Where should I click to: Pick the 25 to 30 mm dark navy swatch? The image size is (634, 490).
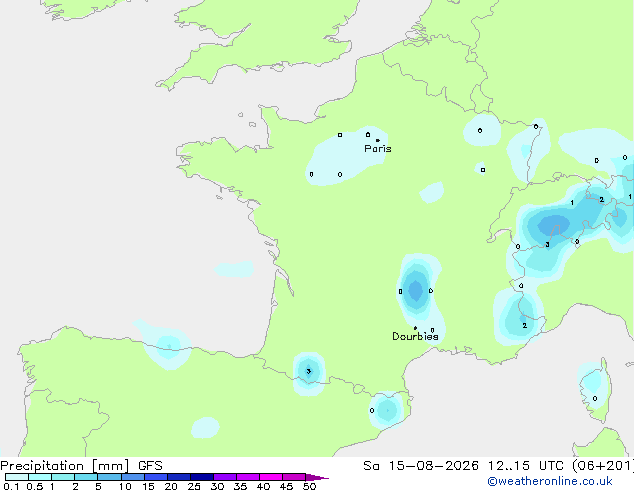pos(202,477)
